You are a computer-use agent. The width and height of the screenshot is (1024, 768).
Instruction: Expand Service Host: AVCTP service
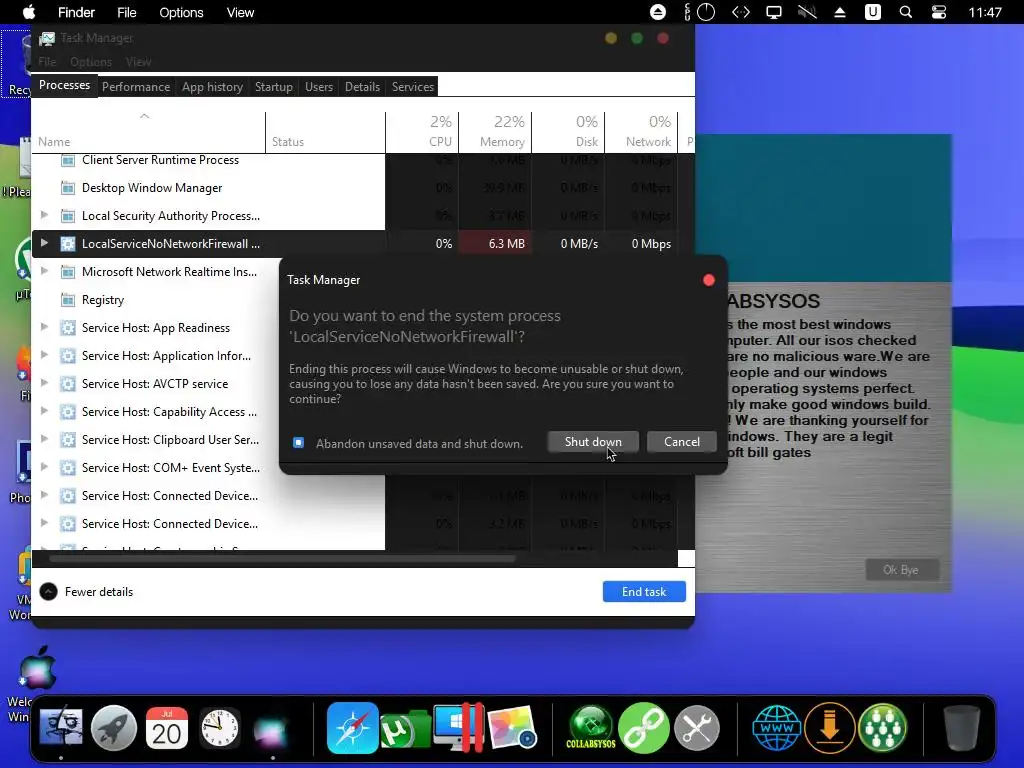44,383
